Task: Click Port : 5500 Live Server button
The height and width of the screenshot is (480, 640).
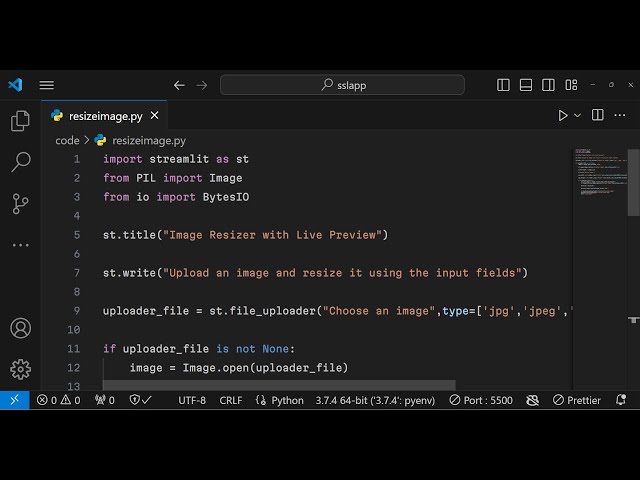Action: 481,400
